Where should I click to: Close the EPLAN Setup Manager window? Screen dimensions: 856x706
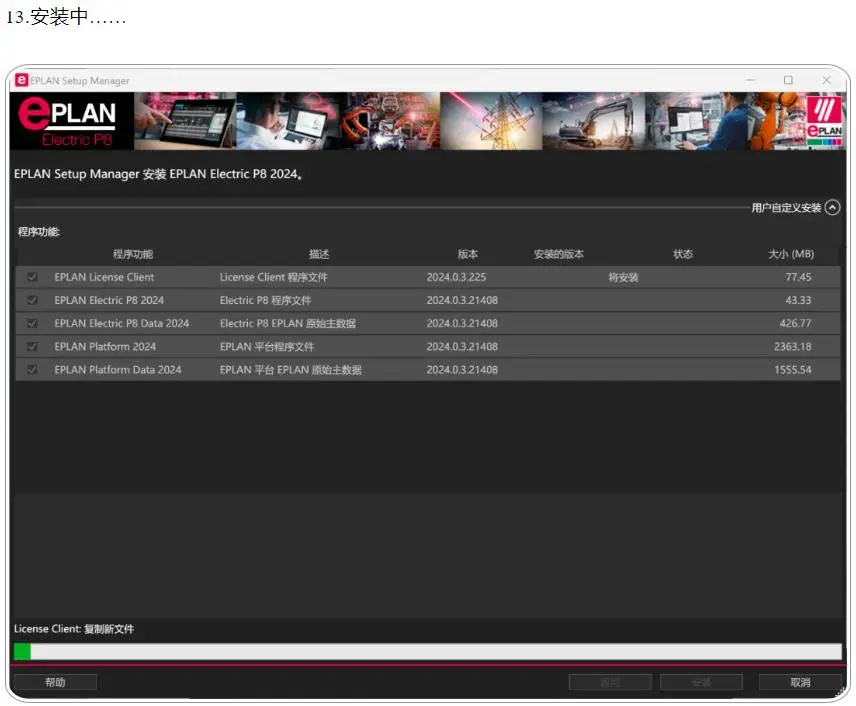[x=827, y=80]
